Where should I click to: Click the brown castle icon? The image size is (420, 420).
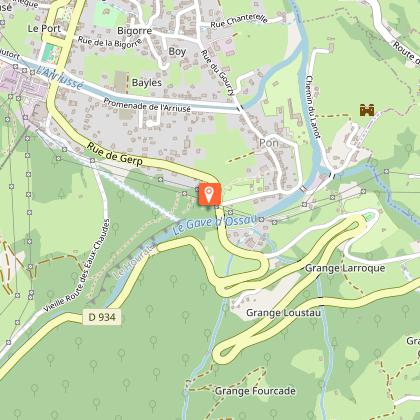(x=367, y=110)
